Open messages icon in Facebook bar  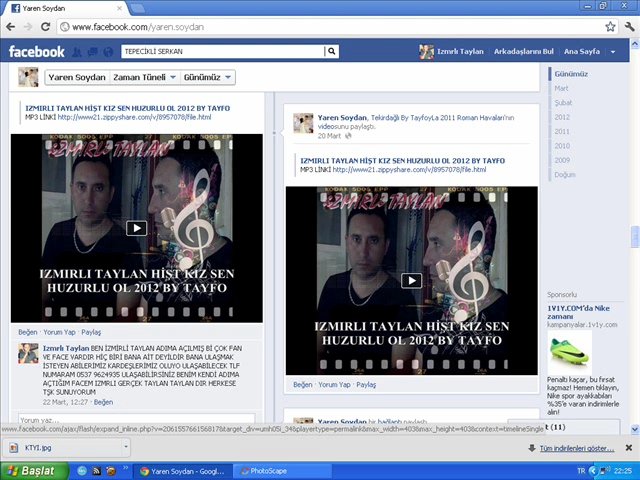click(93, 52)
